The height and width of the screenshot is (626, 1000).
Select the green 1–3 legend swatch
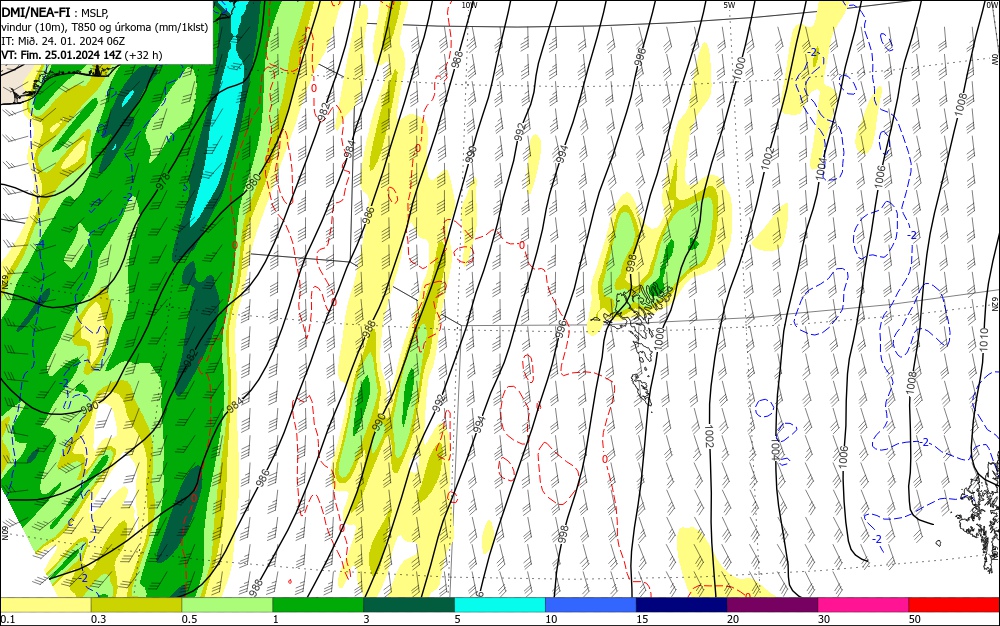pos(318,605)
